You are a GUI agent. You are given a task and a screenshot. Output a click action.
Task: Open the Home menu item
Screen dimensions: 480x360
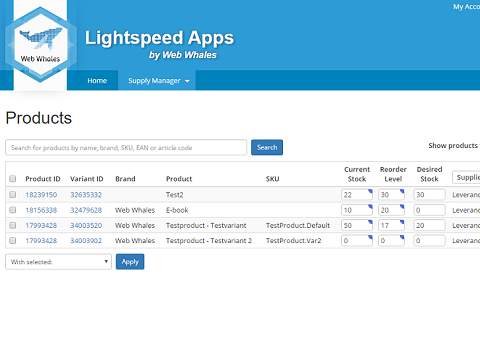97,80
